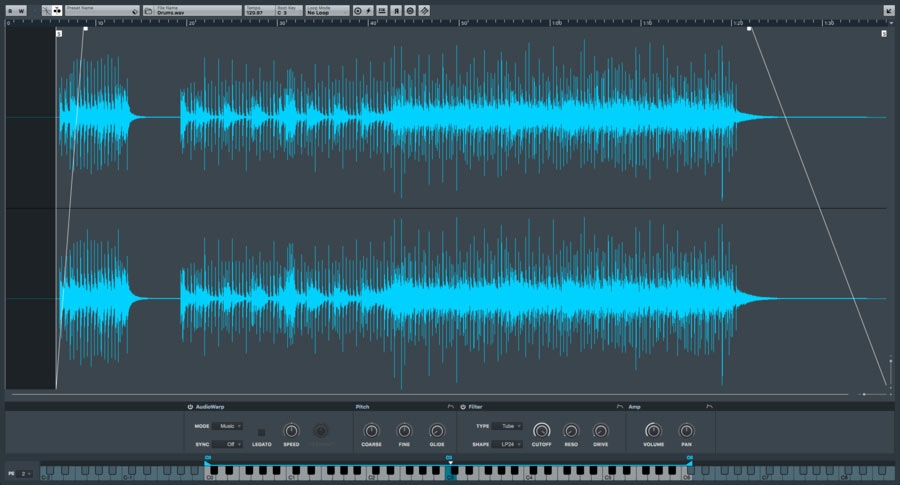Click the Glide knob
900x485 pixels.
437,430
